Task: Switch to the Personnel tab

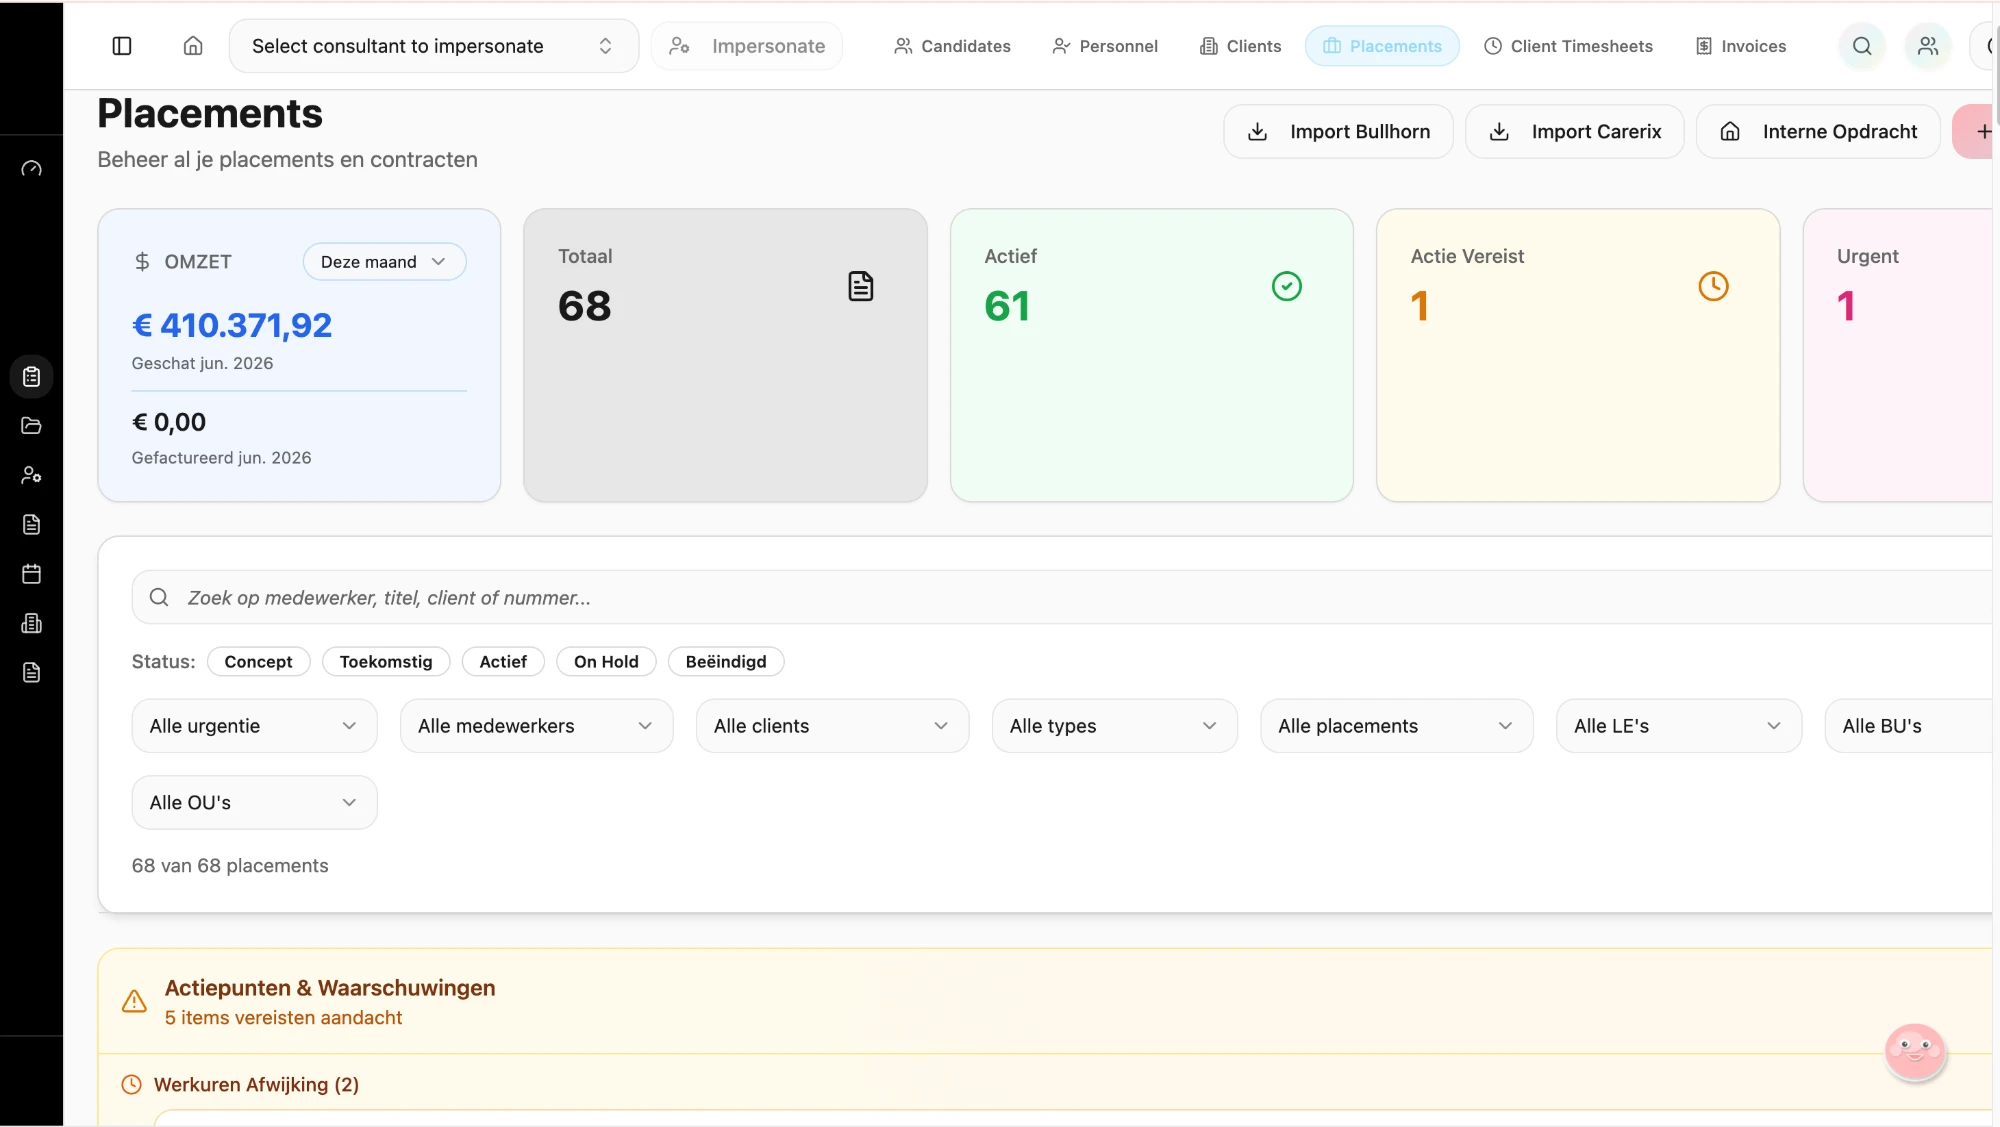Action: [x=1105, y=46]
